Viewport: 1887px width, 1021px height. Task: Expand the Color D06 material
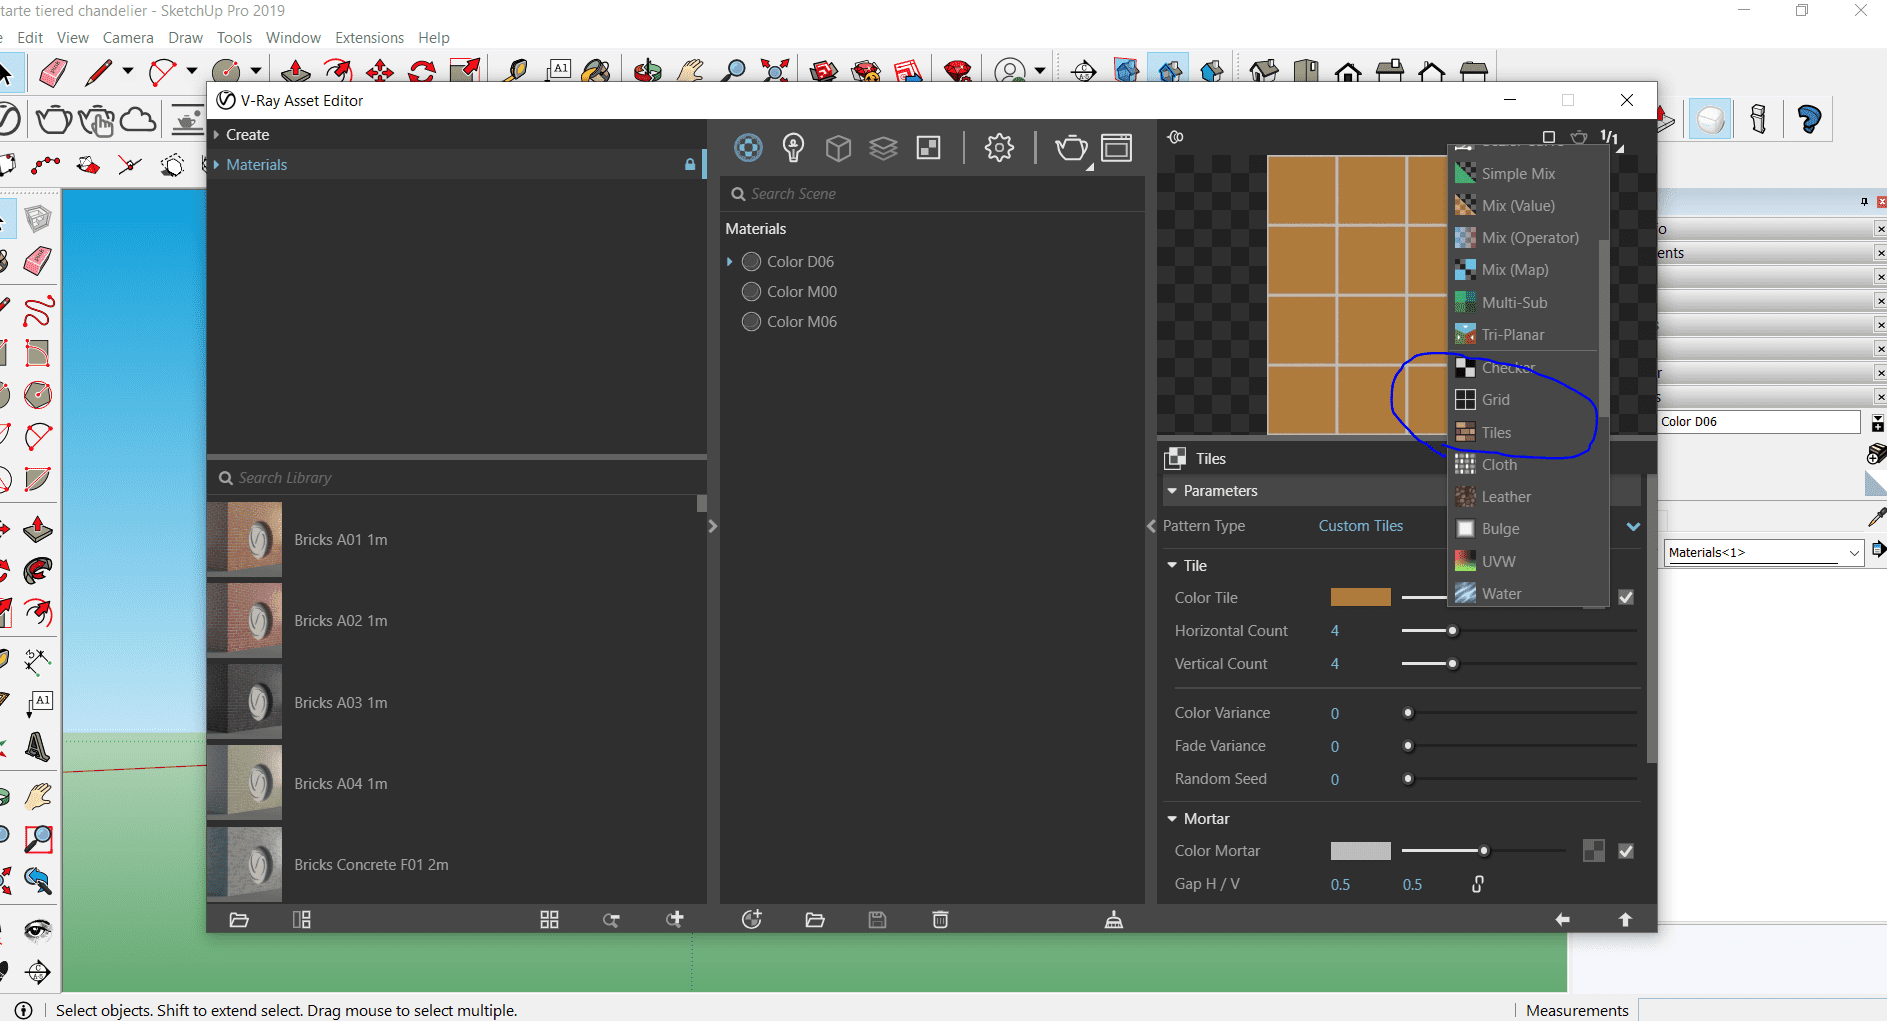[x=730, y=262]
